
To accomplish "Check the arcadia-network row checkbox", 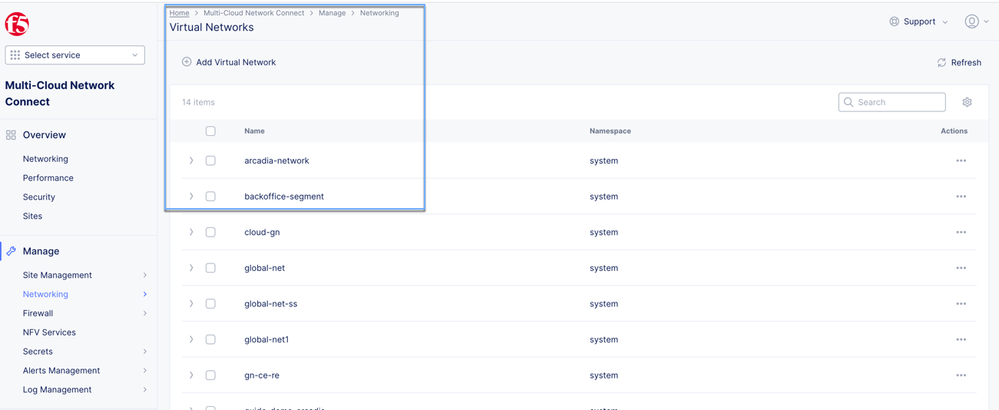I will coord(211,161).
